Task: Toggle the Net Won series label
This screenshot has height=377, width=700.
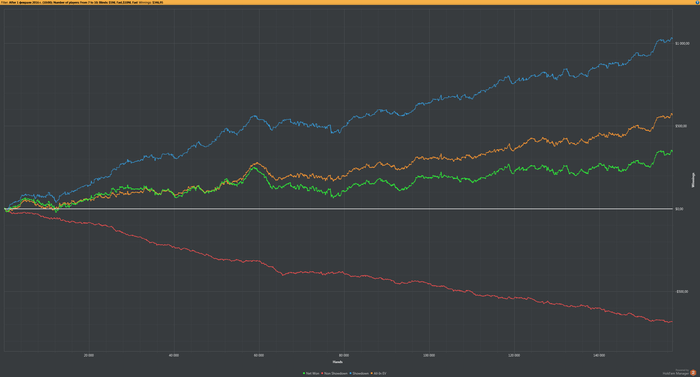Action: pos(312,373)
